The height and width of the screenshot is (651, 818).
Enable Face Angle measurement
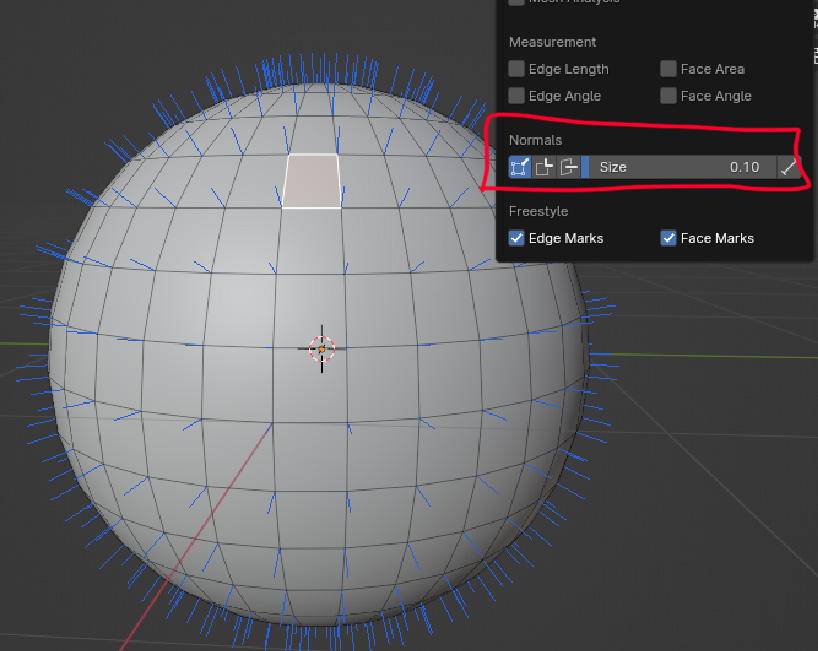tap(668, 95)
